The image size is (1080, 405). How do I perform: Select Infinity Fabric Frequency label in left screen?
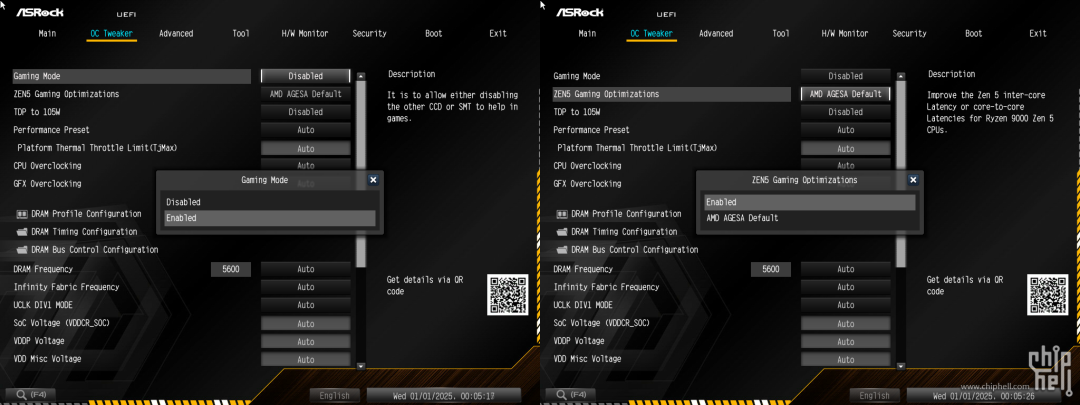(66, 287)
